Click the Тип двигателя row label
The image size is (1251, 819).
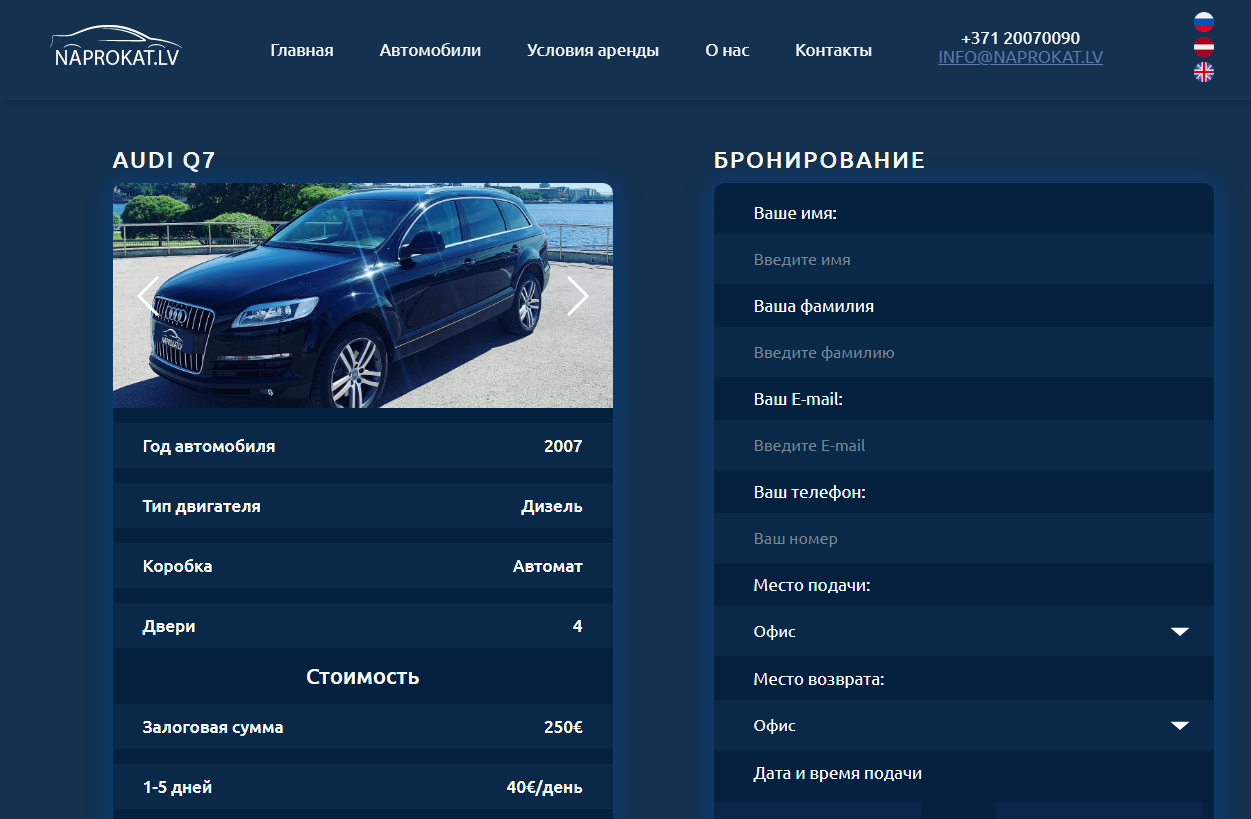(x=202, y=506)
